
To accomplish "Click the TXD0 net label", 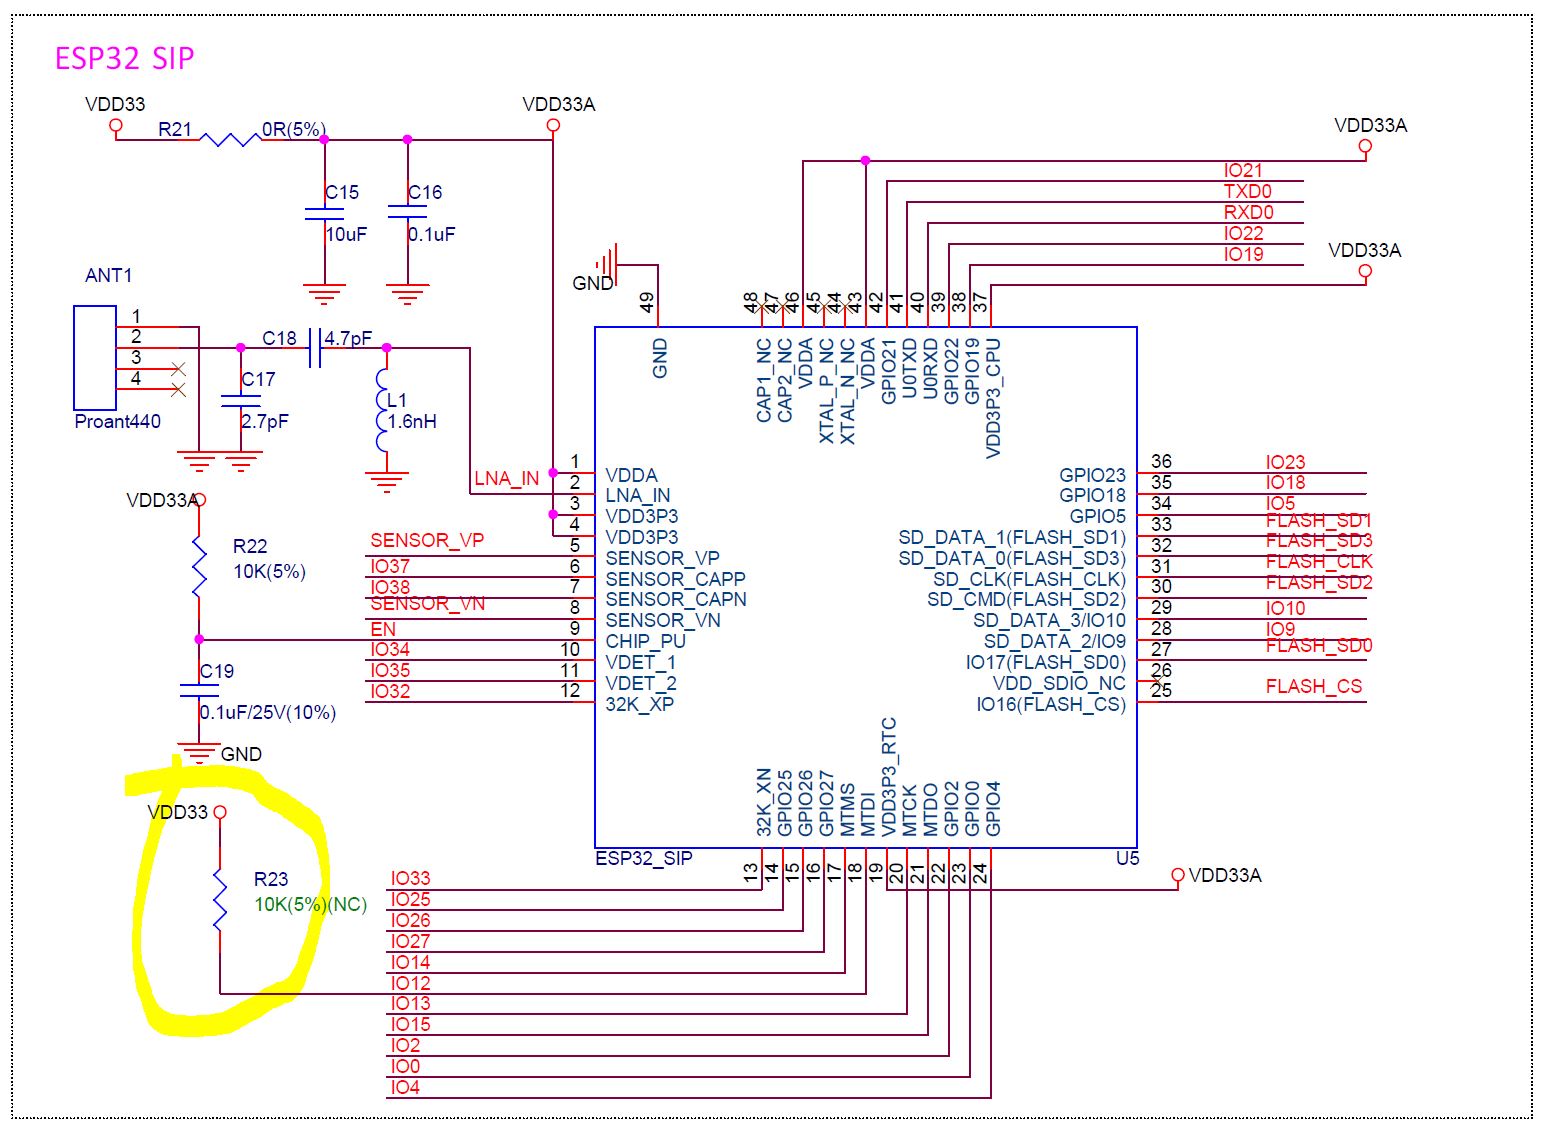I will (x=1248, y=192).
